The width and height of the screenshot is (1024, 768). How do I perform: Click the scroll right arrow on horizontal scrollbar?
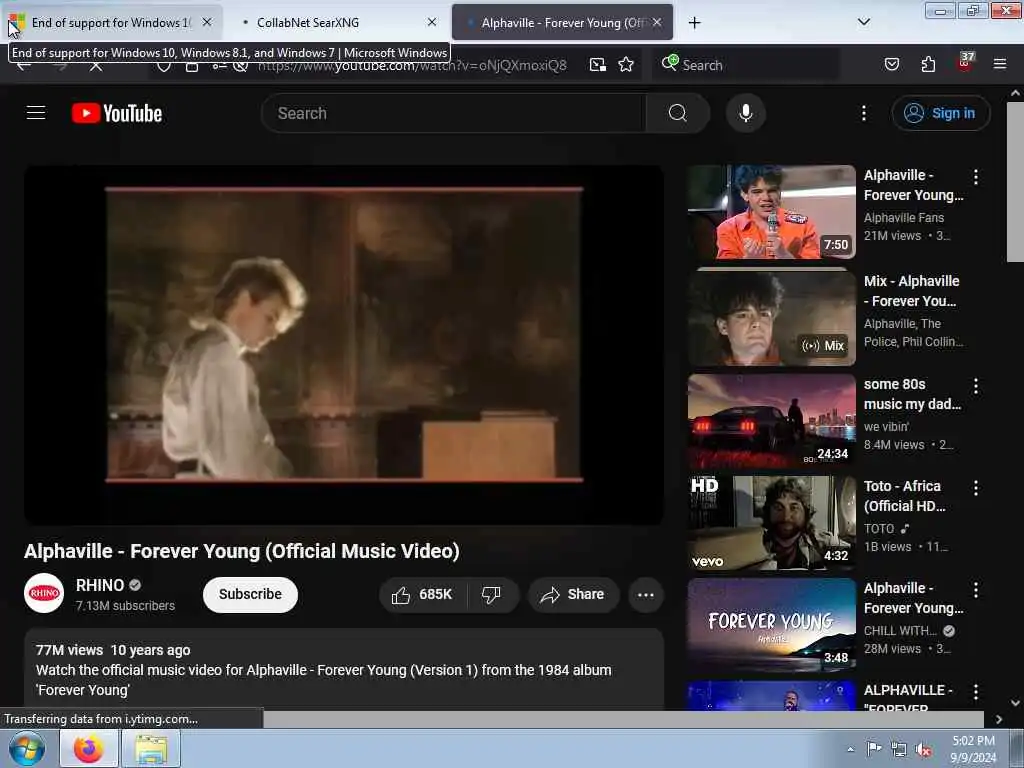coord(999,719)
